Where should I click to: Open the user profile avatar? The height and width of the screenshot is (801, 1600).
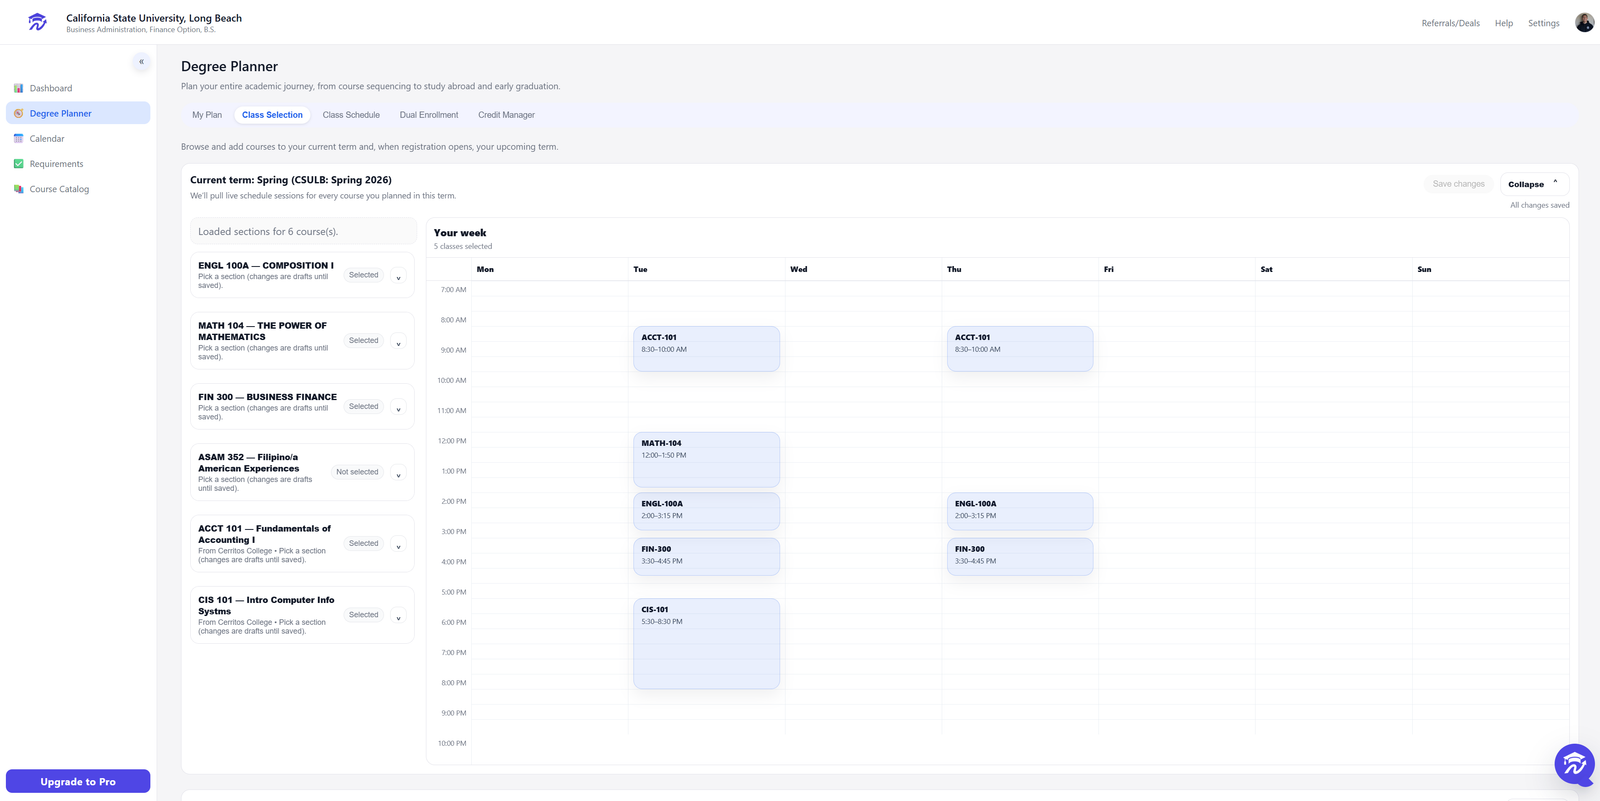coord(1584,22)
